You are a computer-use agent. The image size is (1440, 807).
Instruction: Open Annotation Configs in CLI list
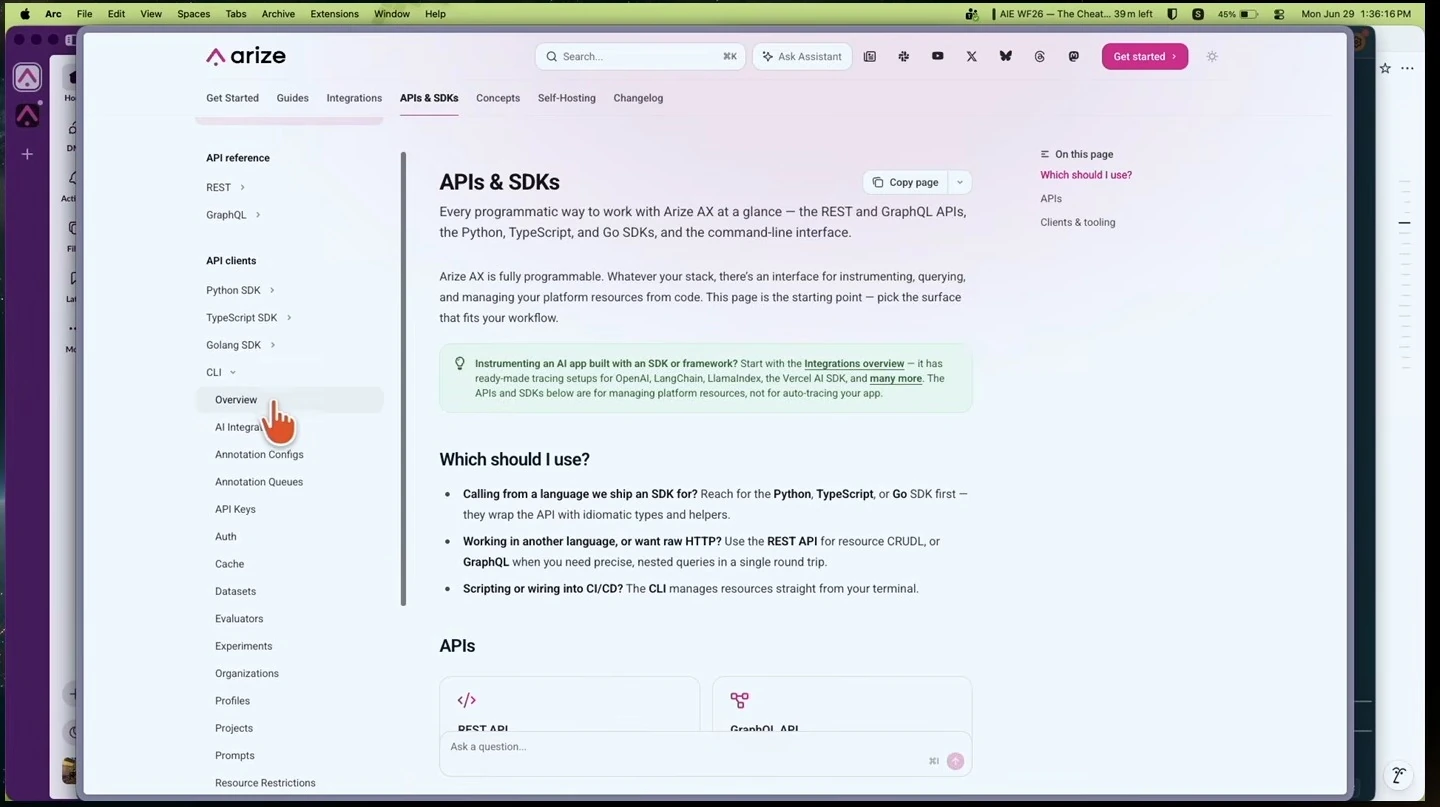[259, 455]
